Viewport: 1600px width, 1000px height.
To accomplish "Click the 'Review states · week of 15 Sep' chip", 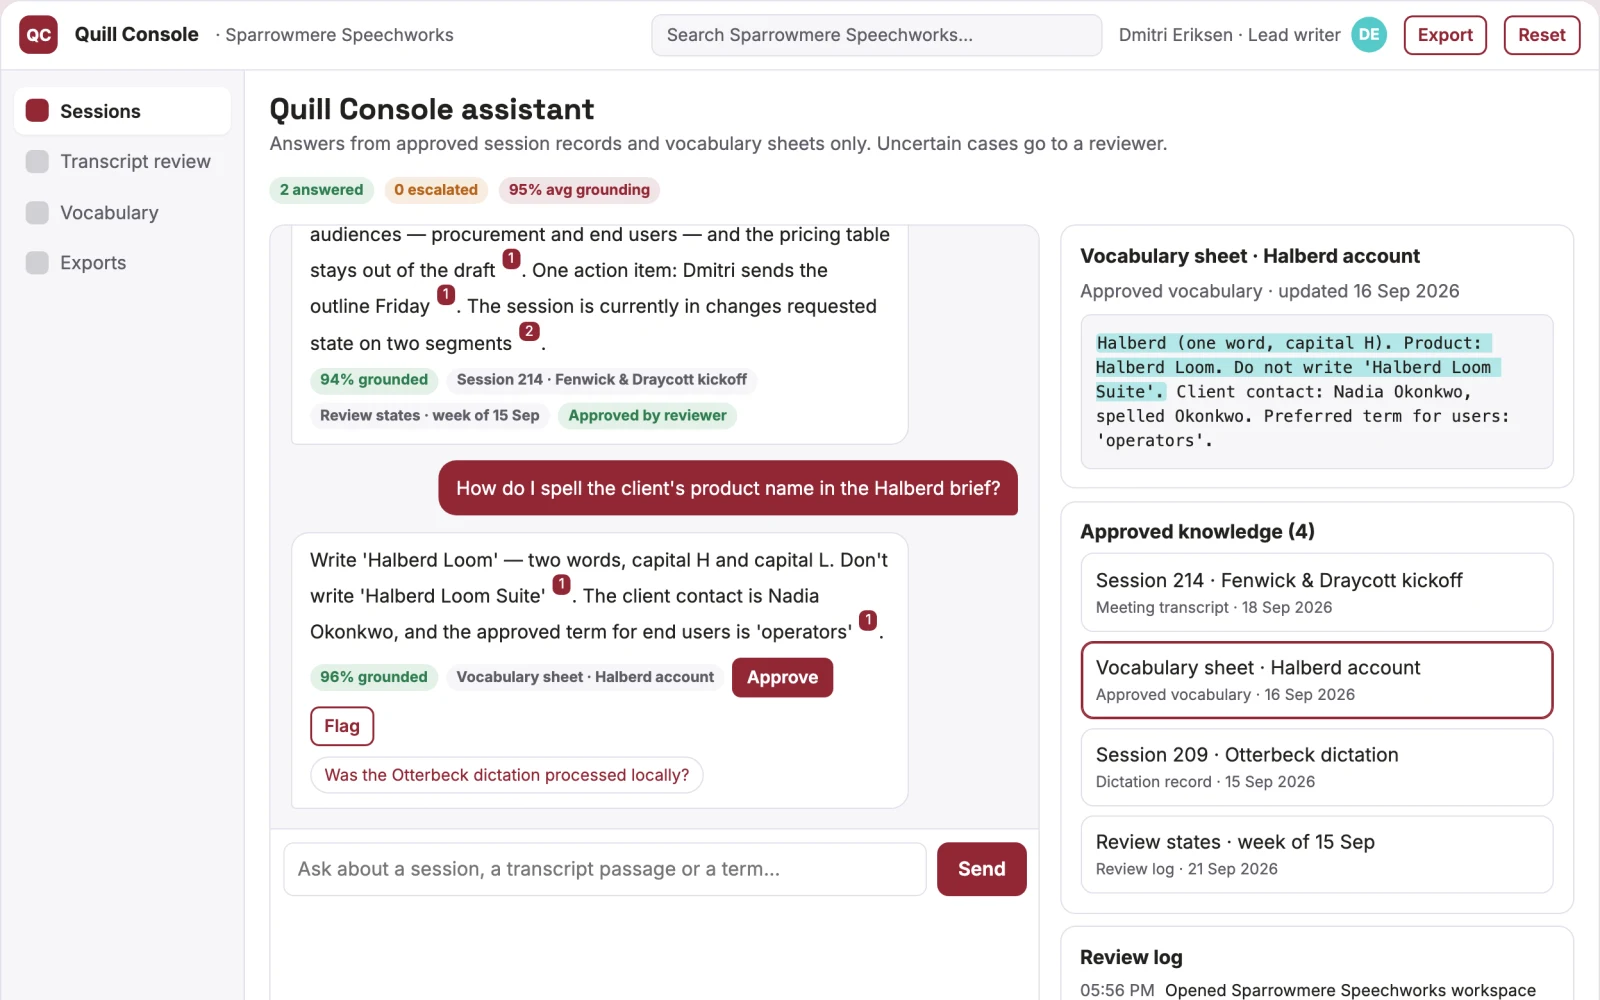I will 430,416.
